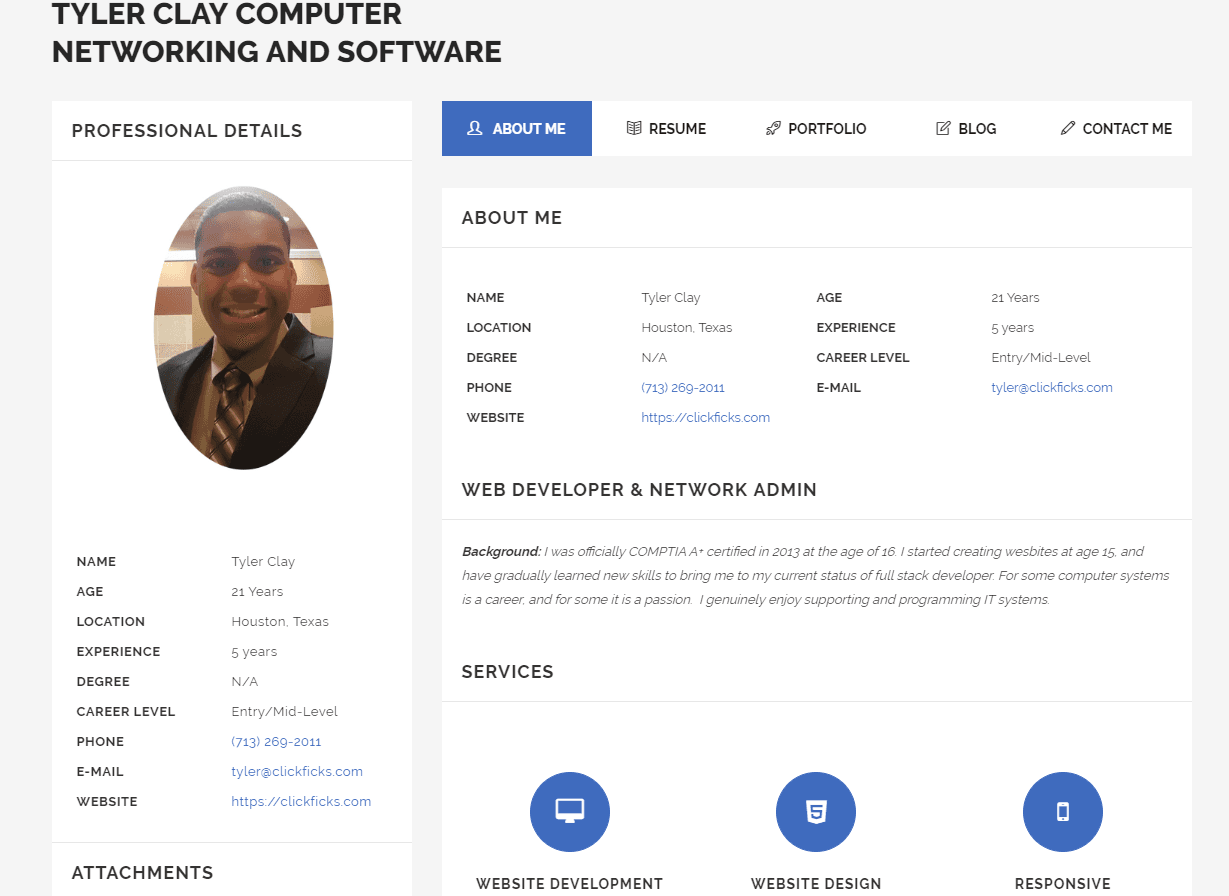Screen dimensions: 1229x896
Task: Click the monitor icon for Website Development
Action: coord(570,811)
